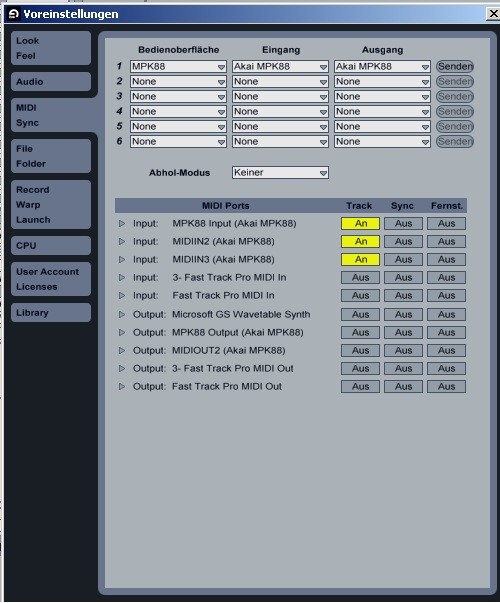Click the Senden button for slot 1

point(455,67)
